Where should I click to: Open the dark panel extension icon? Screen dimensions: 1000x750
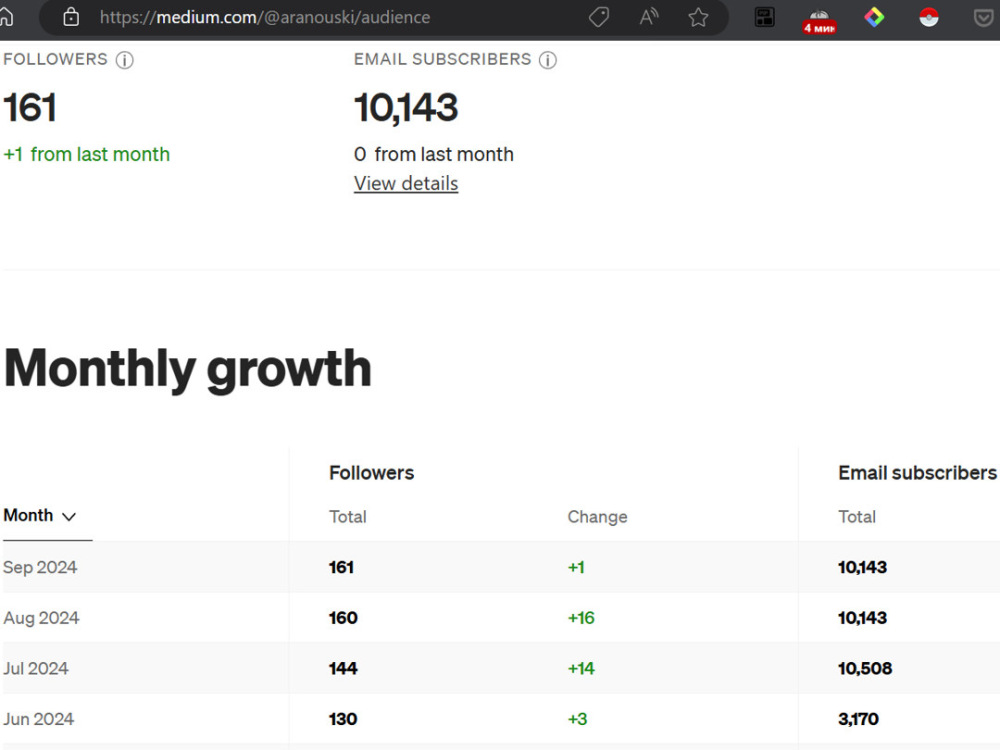point(764,17)
